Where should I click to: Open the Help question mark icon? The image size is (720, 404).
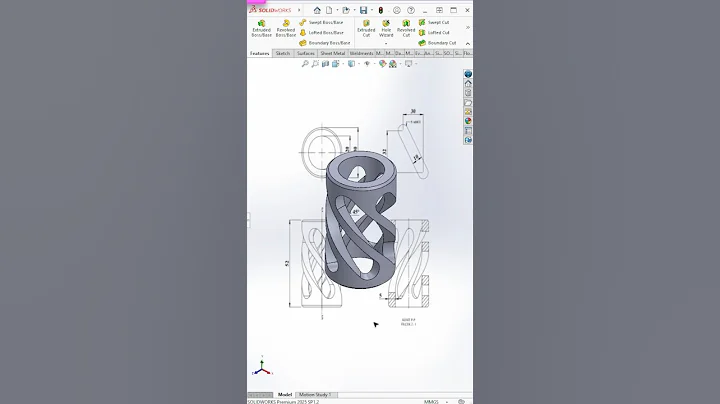click(411, 10)
